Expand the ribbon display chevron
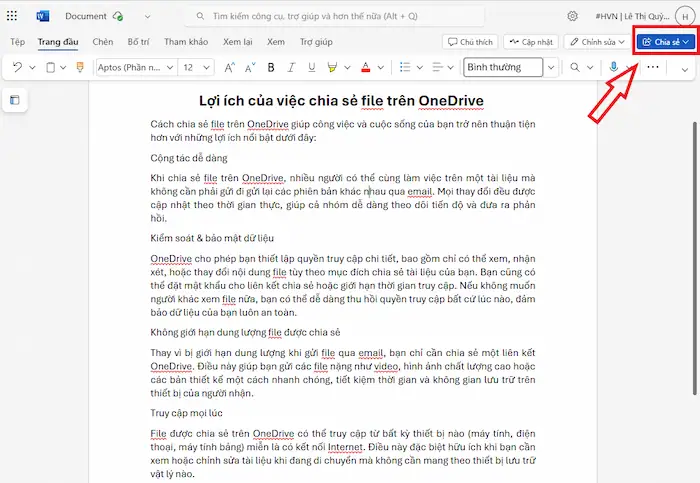The height and width of the screenshot is (483, 700). pos(684,70)
